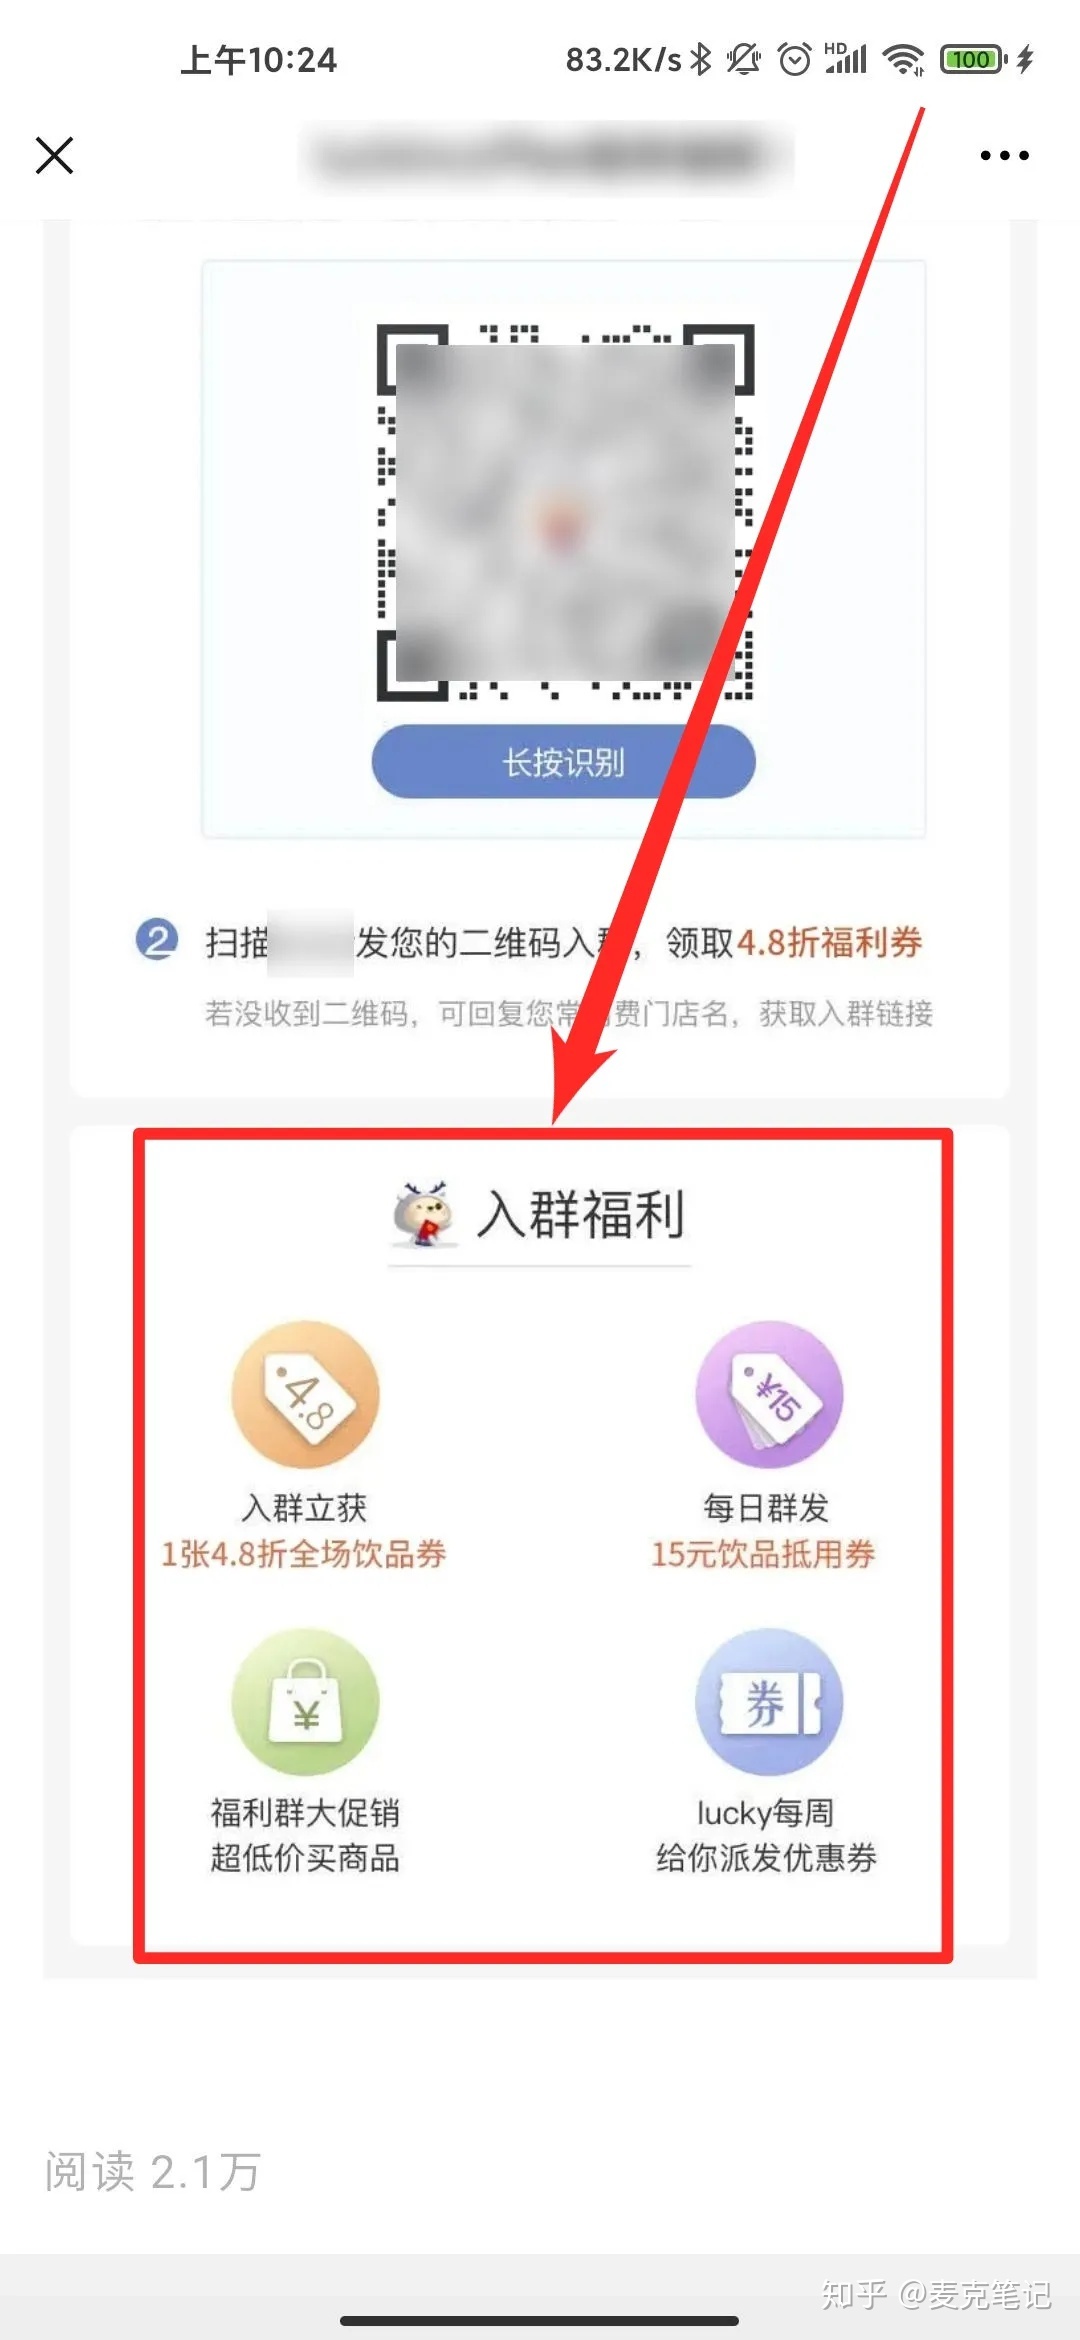Tap the blue 券 voucher icon
The width and height of the screenshot is (1080, 2340).
coord(769,1702)
